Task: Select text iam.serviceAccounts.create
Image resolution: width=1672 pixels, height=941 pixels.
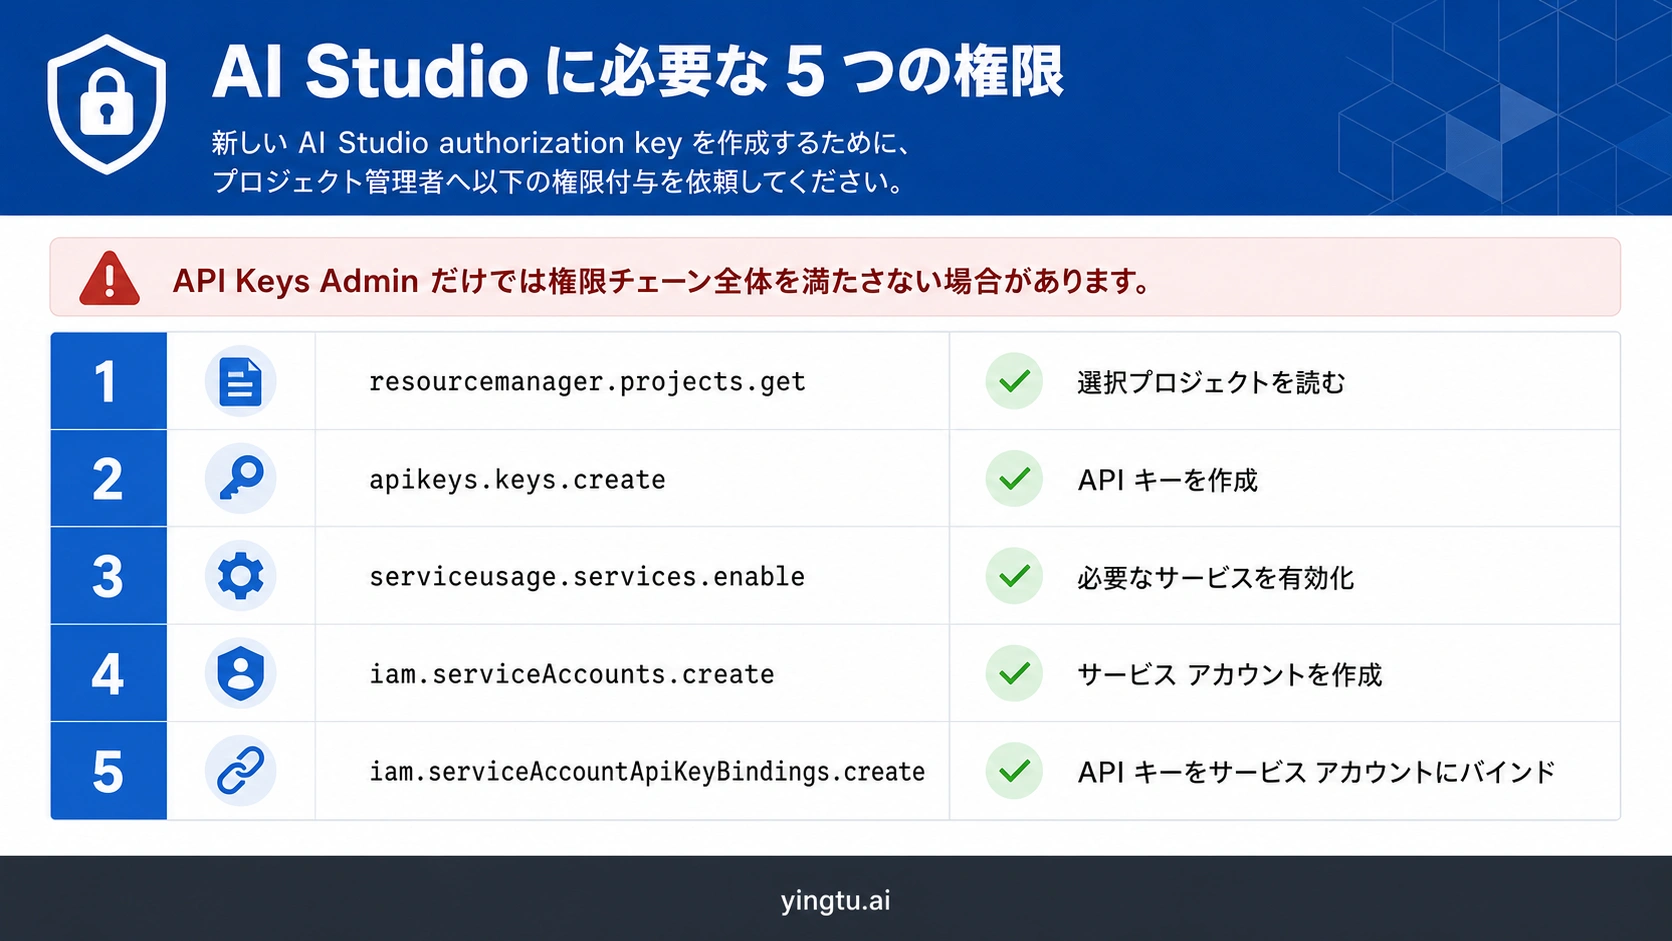Action: pos(572,674)
